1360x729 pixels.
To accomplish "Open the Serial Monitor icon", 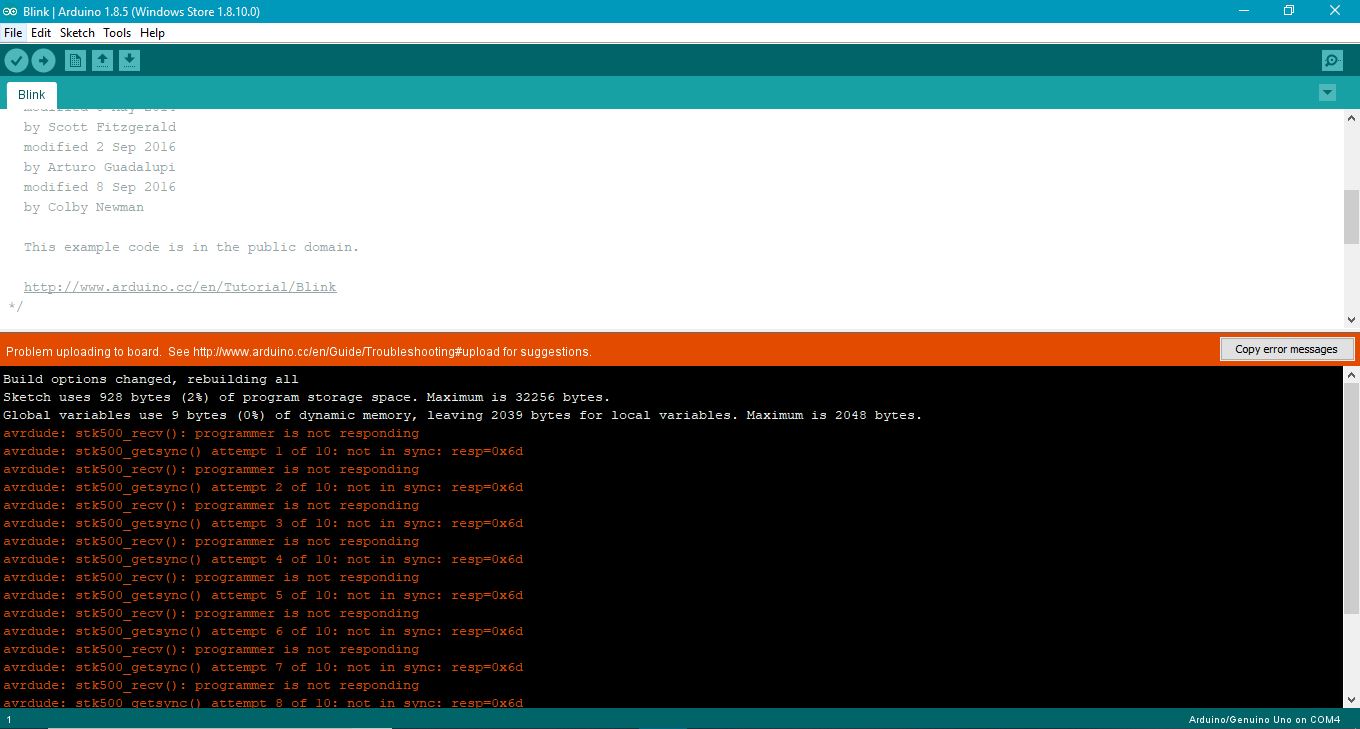I will pos(1331,60).
